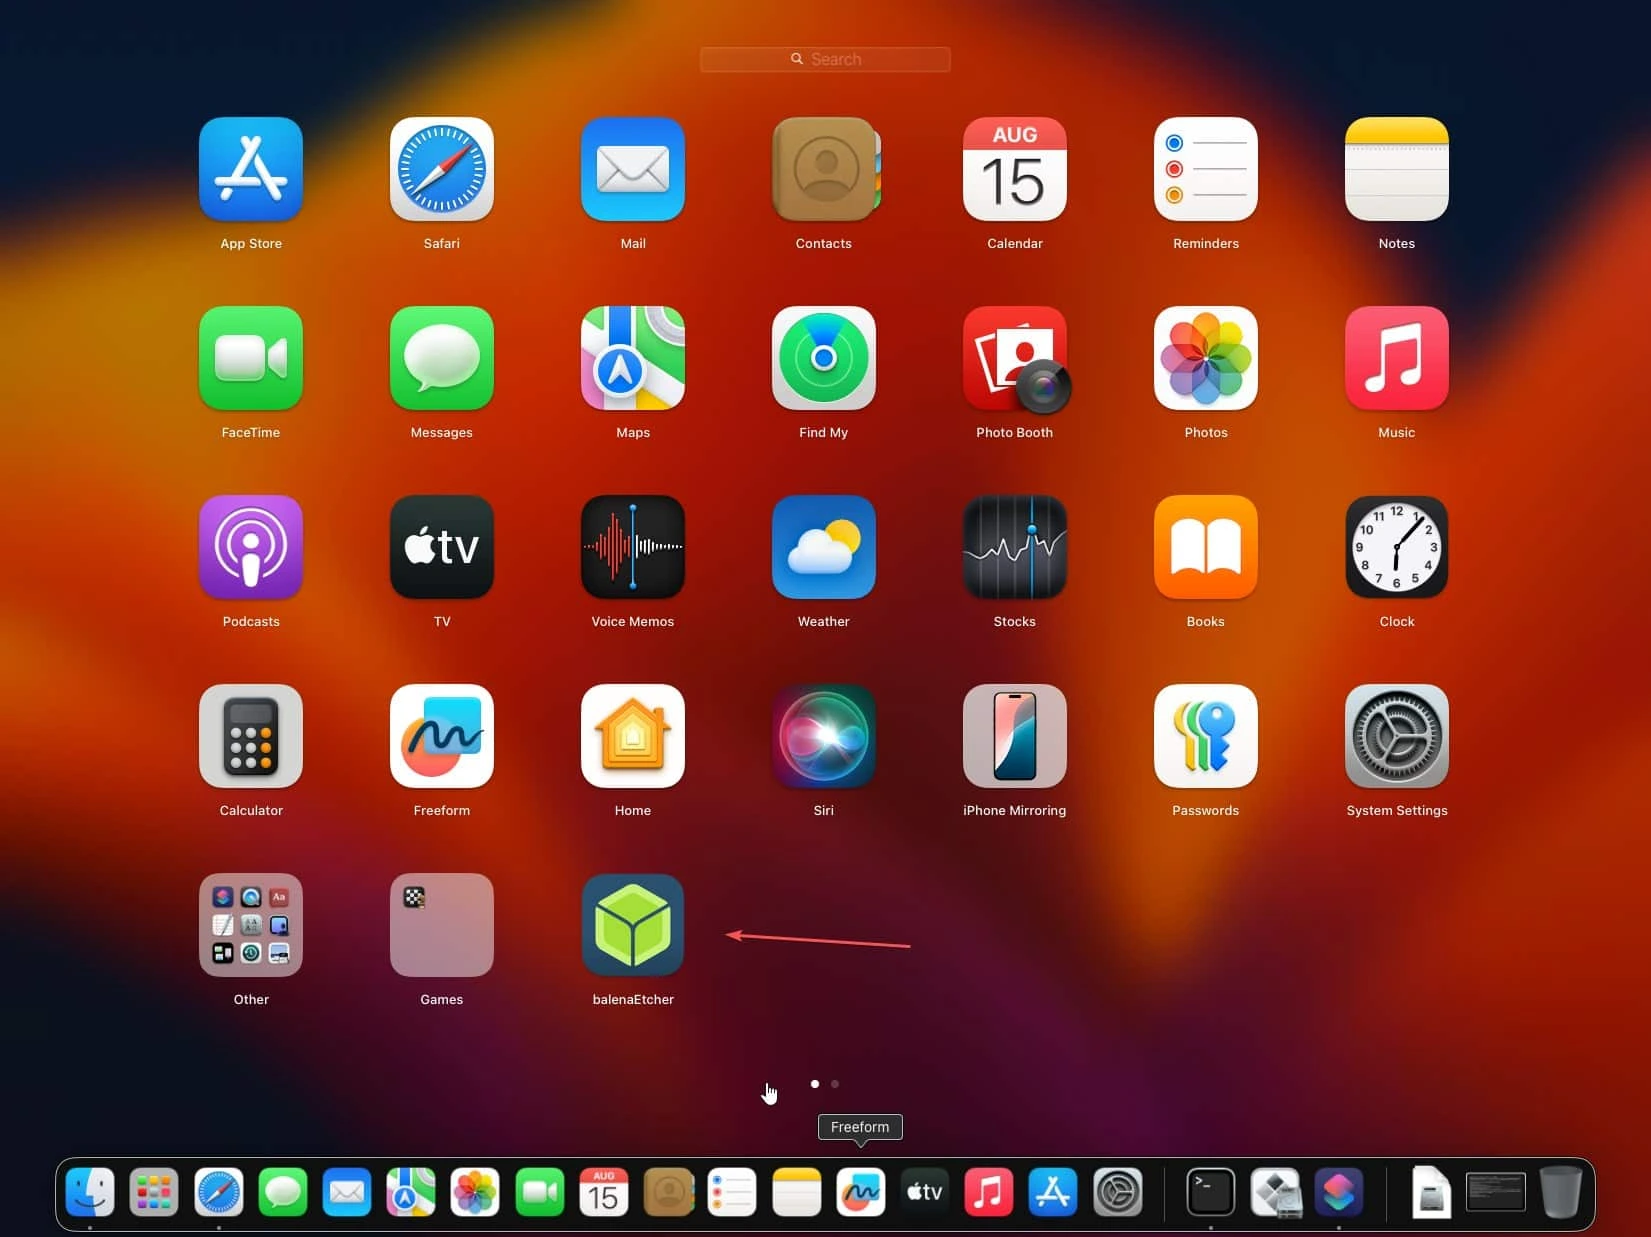Open Notes from the Dock
This screenshot has height=1237, width=1651.
point(797,1192)
